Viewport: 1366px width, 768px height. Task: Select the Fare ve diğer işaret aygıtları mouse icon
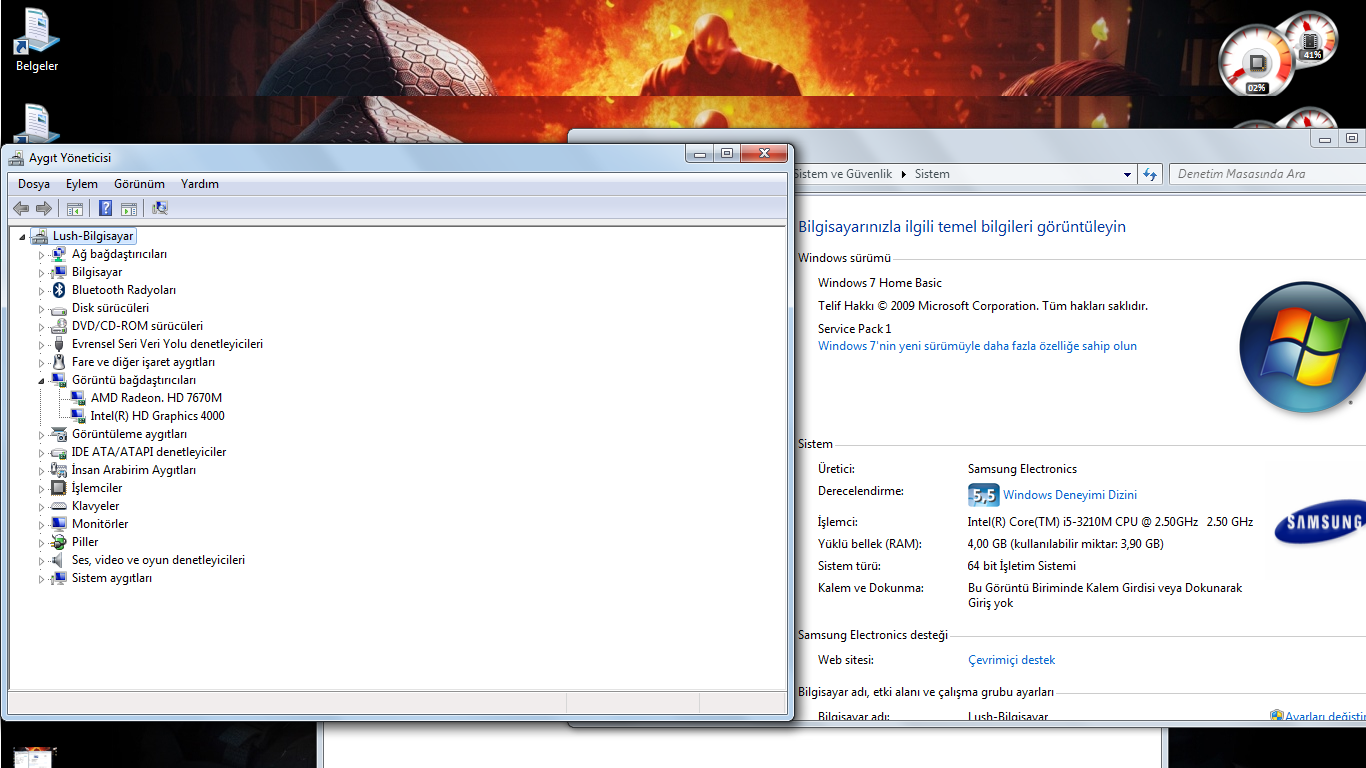click(x=59, y=362)
